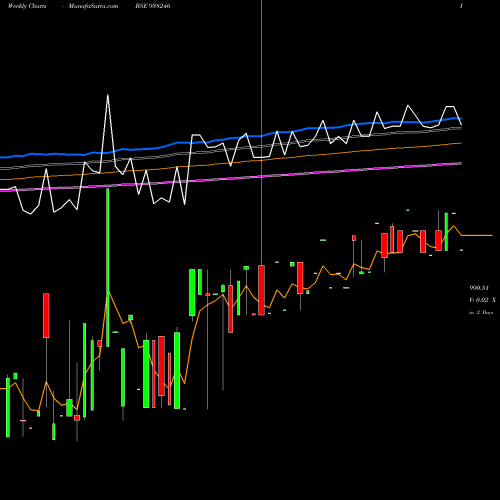Click the 'V: 0.02 X' volume text

pos(482,300)
